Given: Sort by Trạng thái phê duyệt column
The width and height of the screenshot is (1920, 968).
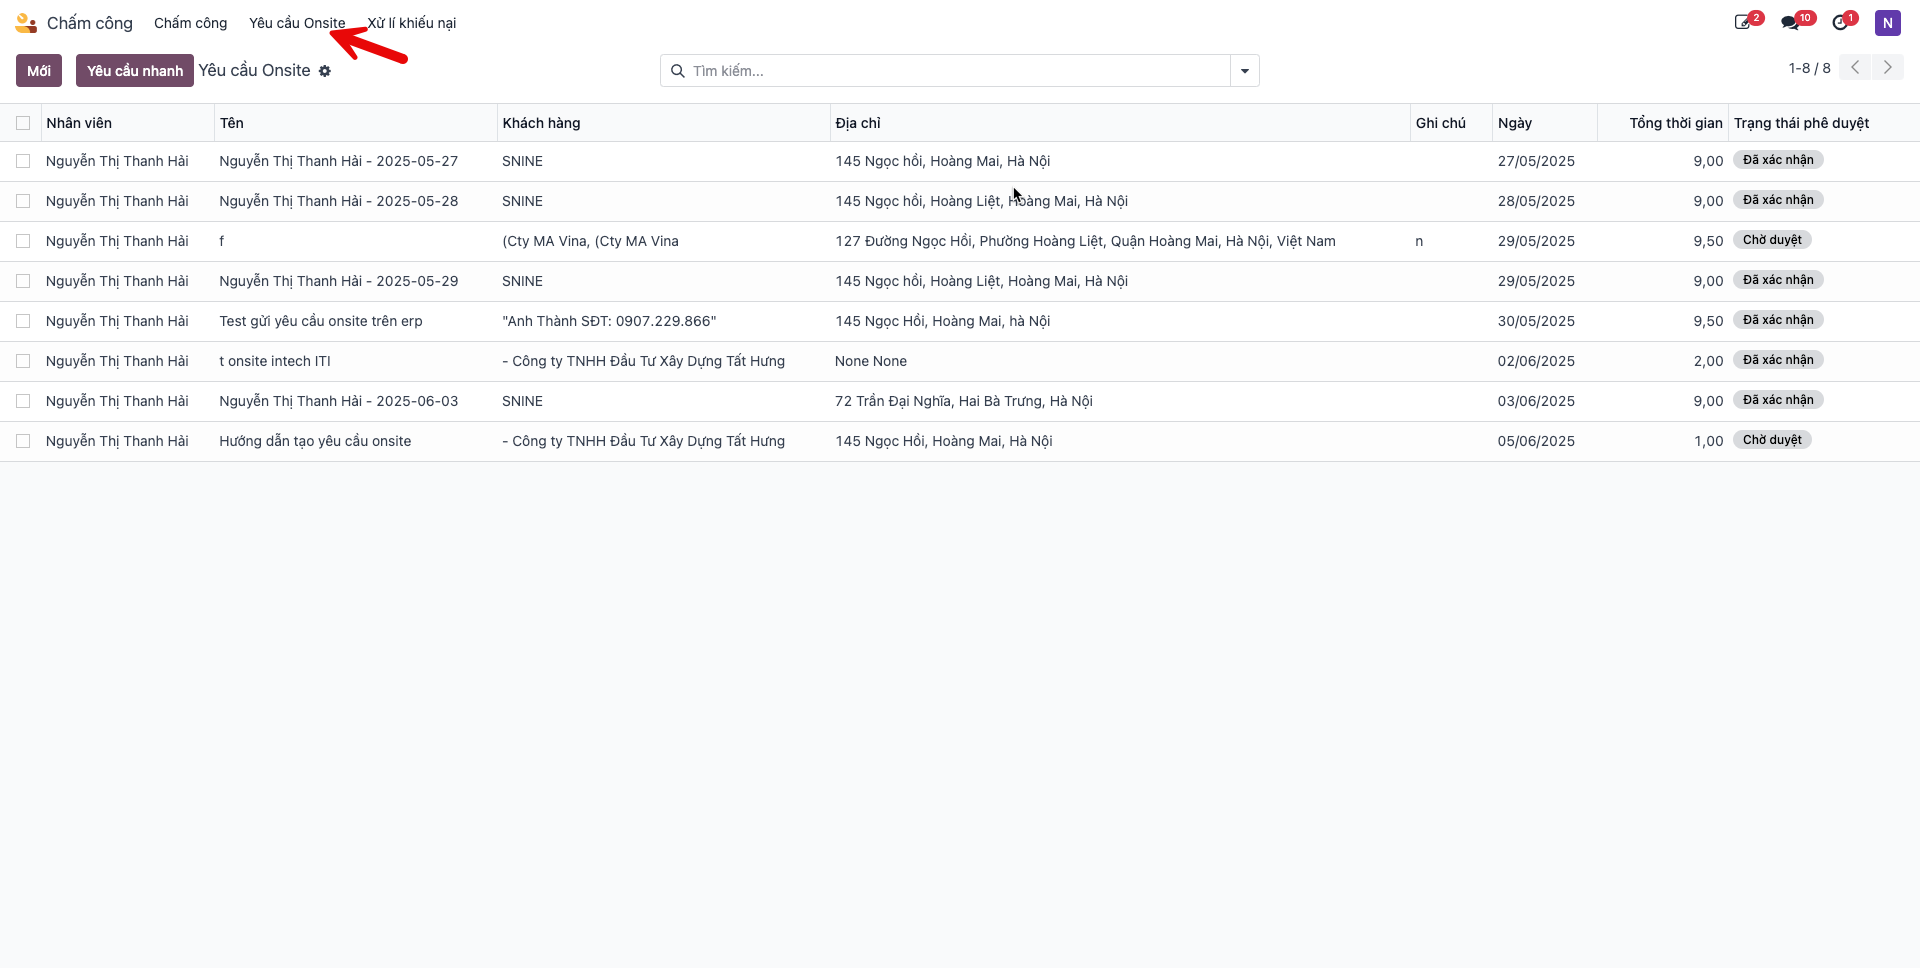Looking at the screenshot, I should click(x=1801, y=123).
